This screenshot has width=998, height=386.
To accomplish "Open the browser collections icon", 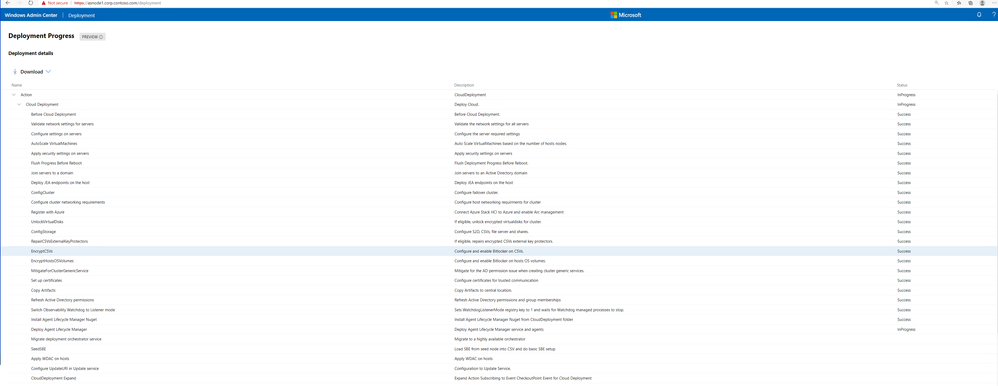I will pos(970,3).
